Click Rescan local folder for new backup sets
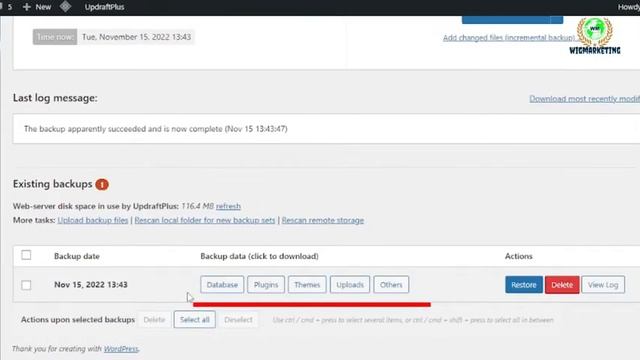The height and width of the screenshot is (360, 640). (x=204, y=220)
